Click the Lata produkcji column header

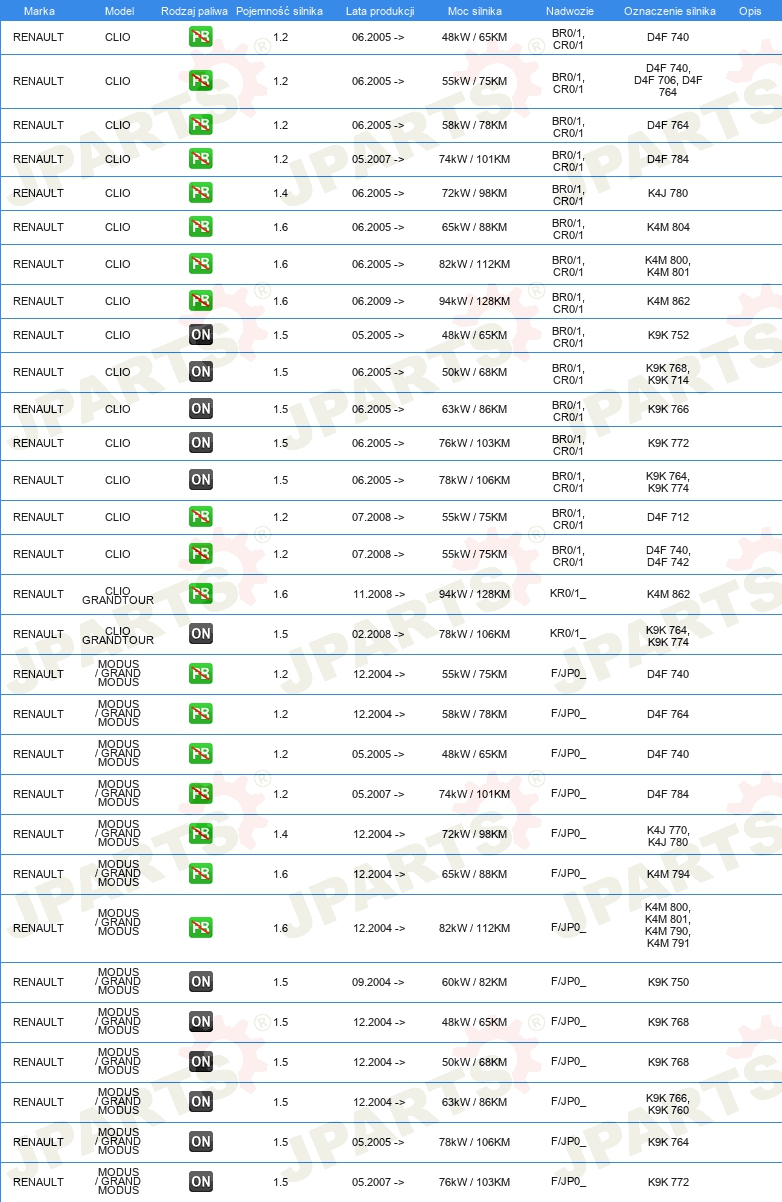coord(380,11)
